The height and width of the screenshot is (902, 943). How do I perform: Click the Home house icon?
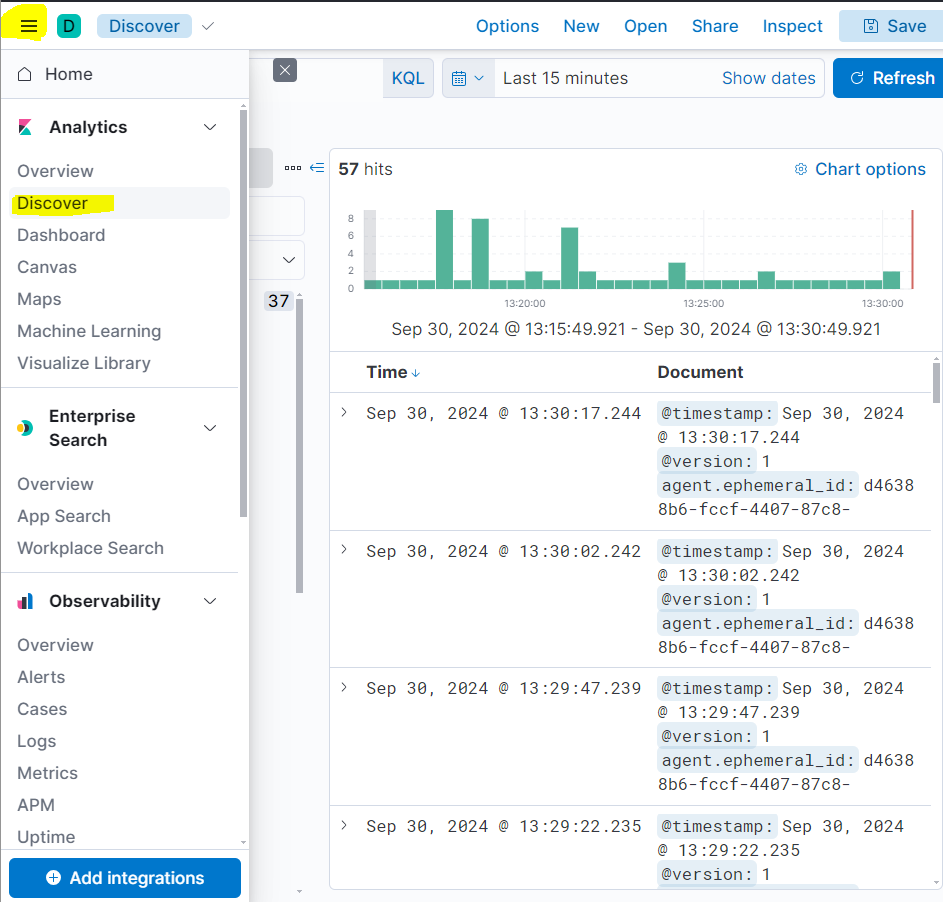(x=25, y=74)
